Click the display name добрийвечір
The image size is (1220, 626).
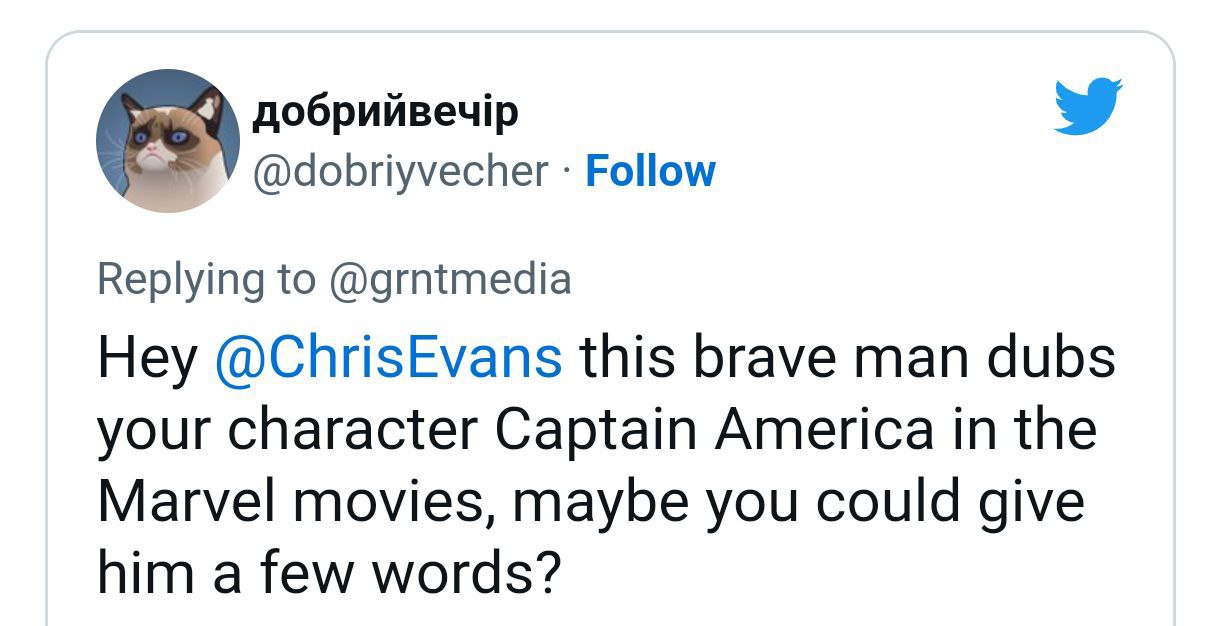coord(385,113)
